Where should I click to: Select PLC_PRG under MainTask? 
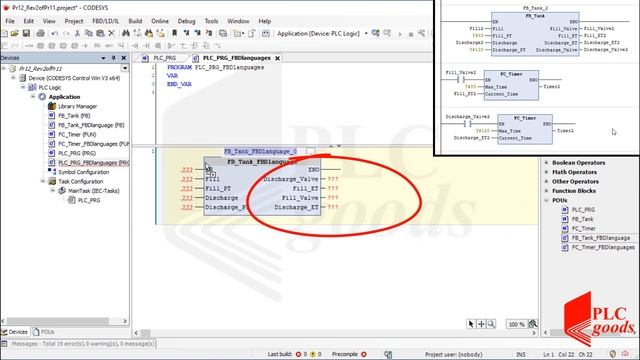89,200
